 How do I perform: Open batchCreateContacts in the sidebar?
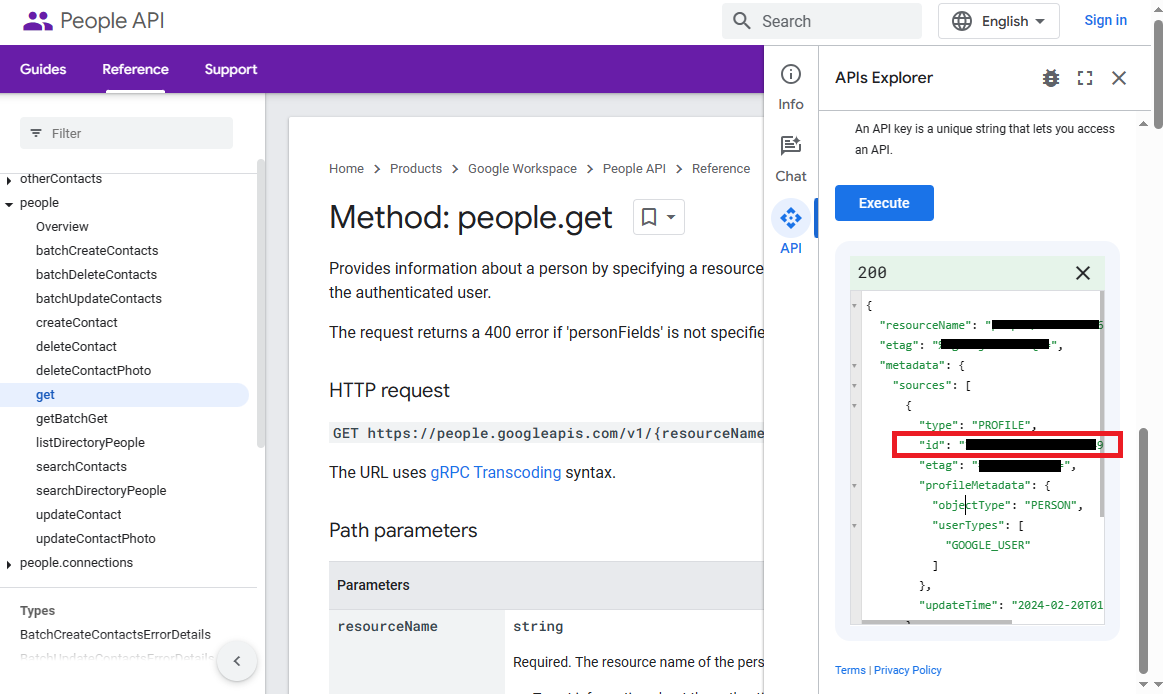point(97,251)
